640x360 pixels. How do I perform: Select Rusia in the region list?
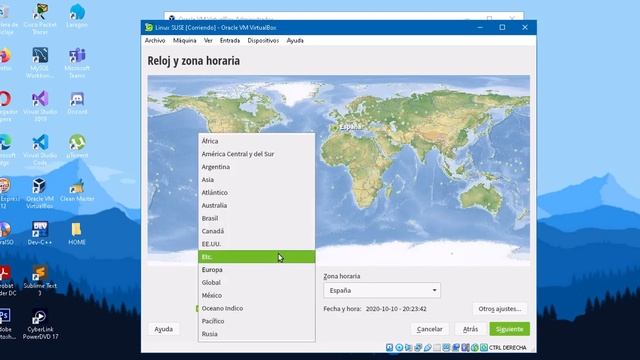[x=257, y=334]
